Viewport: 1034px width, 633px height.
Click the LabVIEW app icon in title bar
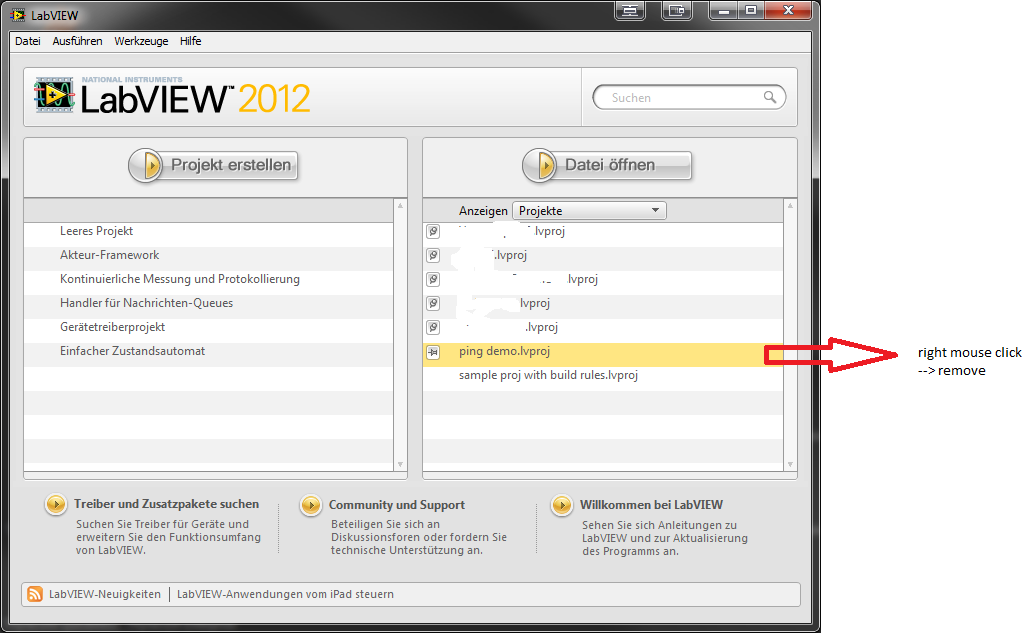click(x=17, y=15)
